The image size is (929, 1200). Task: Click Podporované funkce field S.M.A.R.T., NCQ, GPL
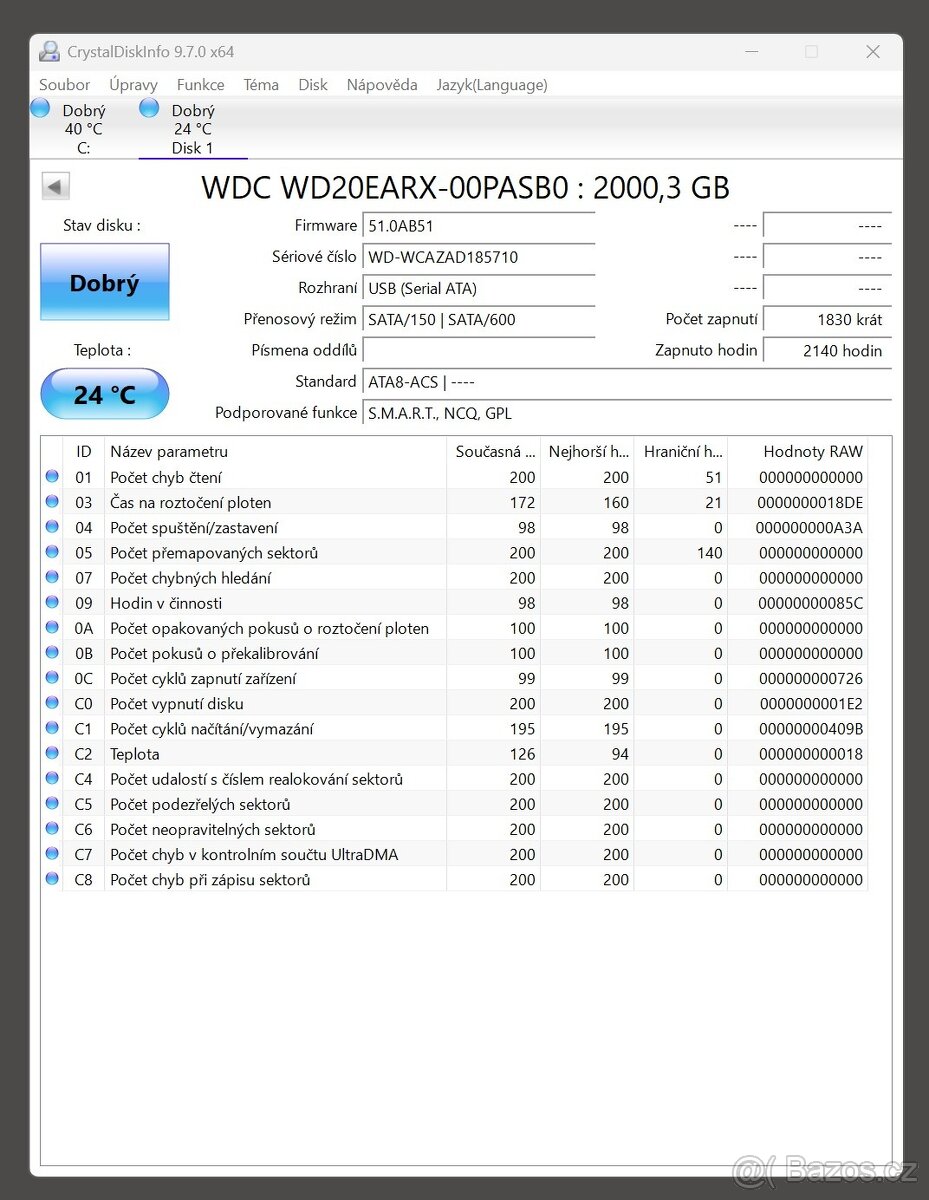(627, 413)
